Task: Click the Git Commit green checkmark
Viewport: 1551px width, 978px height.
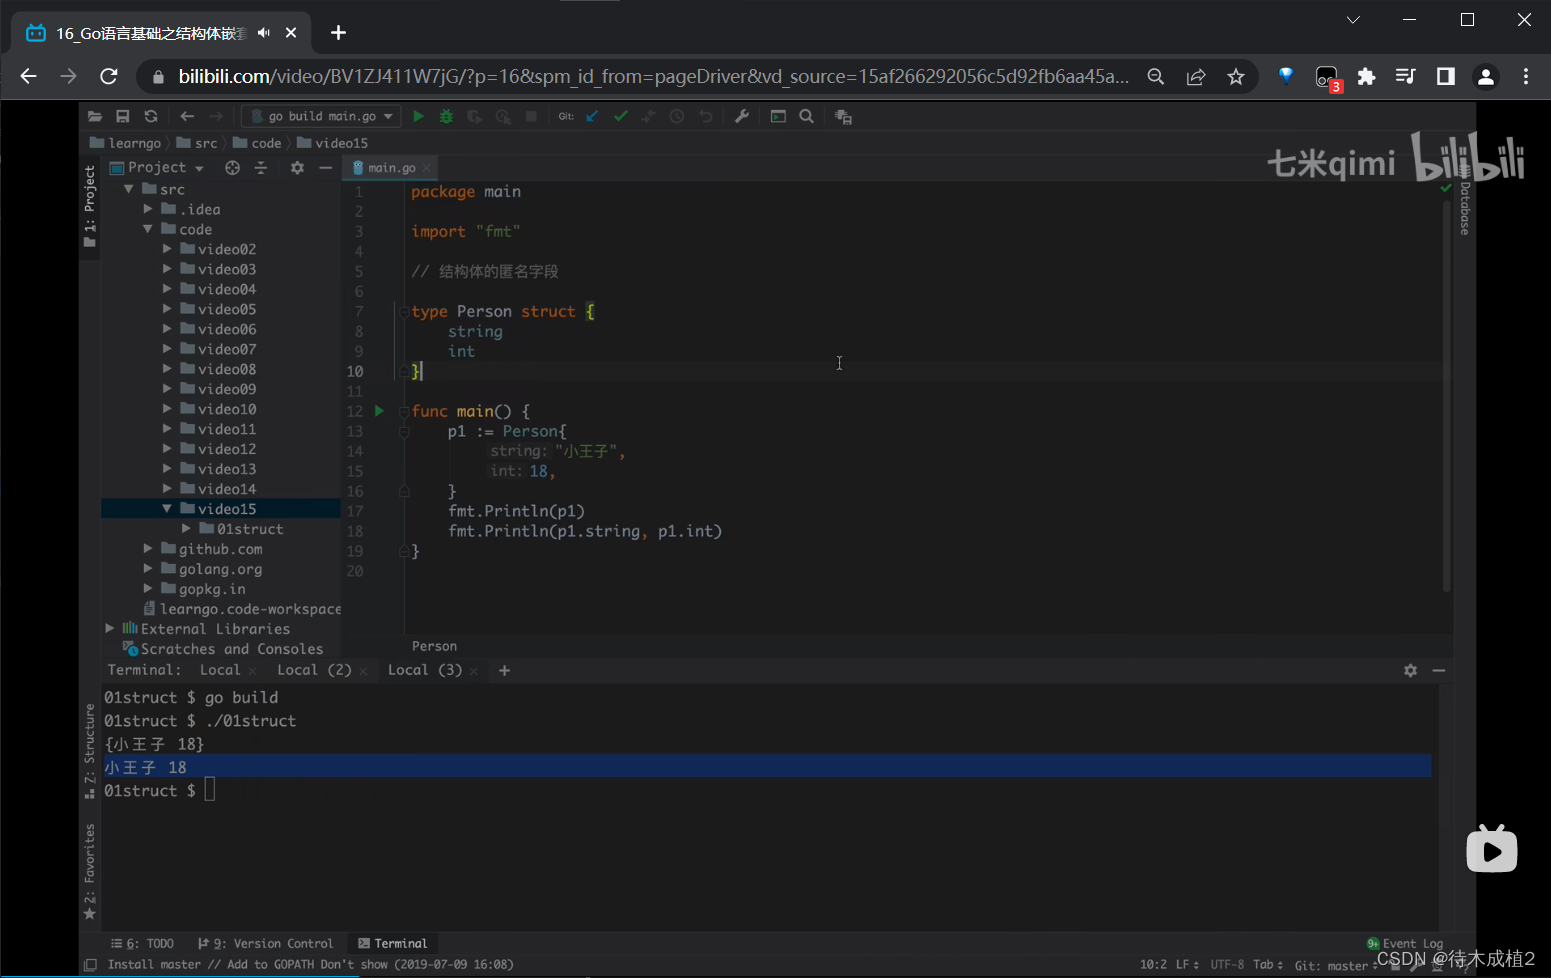Action: click(621, 117)
